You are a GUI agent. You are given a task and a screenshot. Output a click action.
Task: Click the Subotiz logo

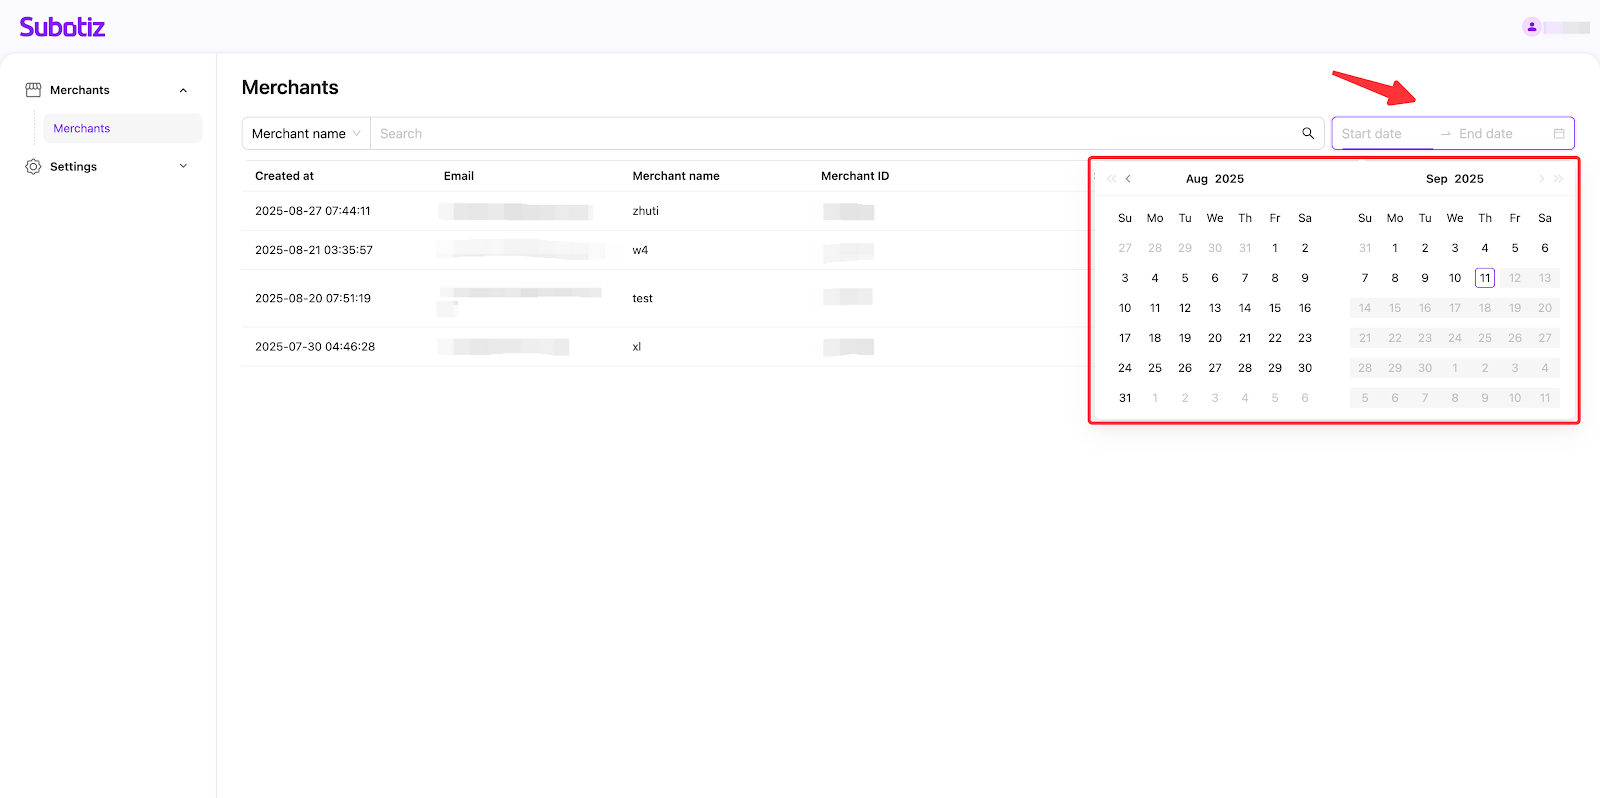tap(62, 27)
